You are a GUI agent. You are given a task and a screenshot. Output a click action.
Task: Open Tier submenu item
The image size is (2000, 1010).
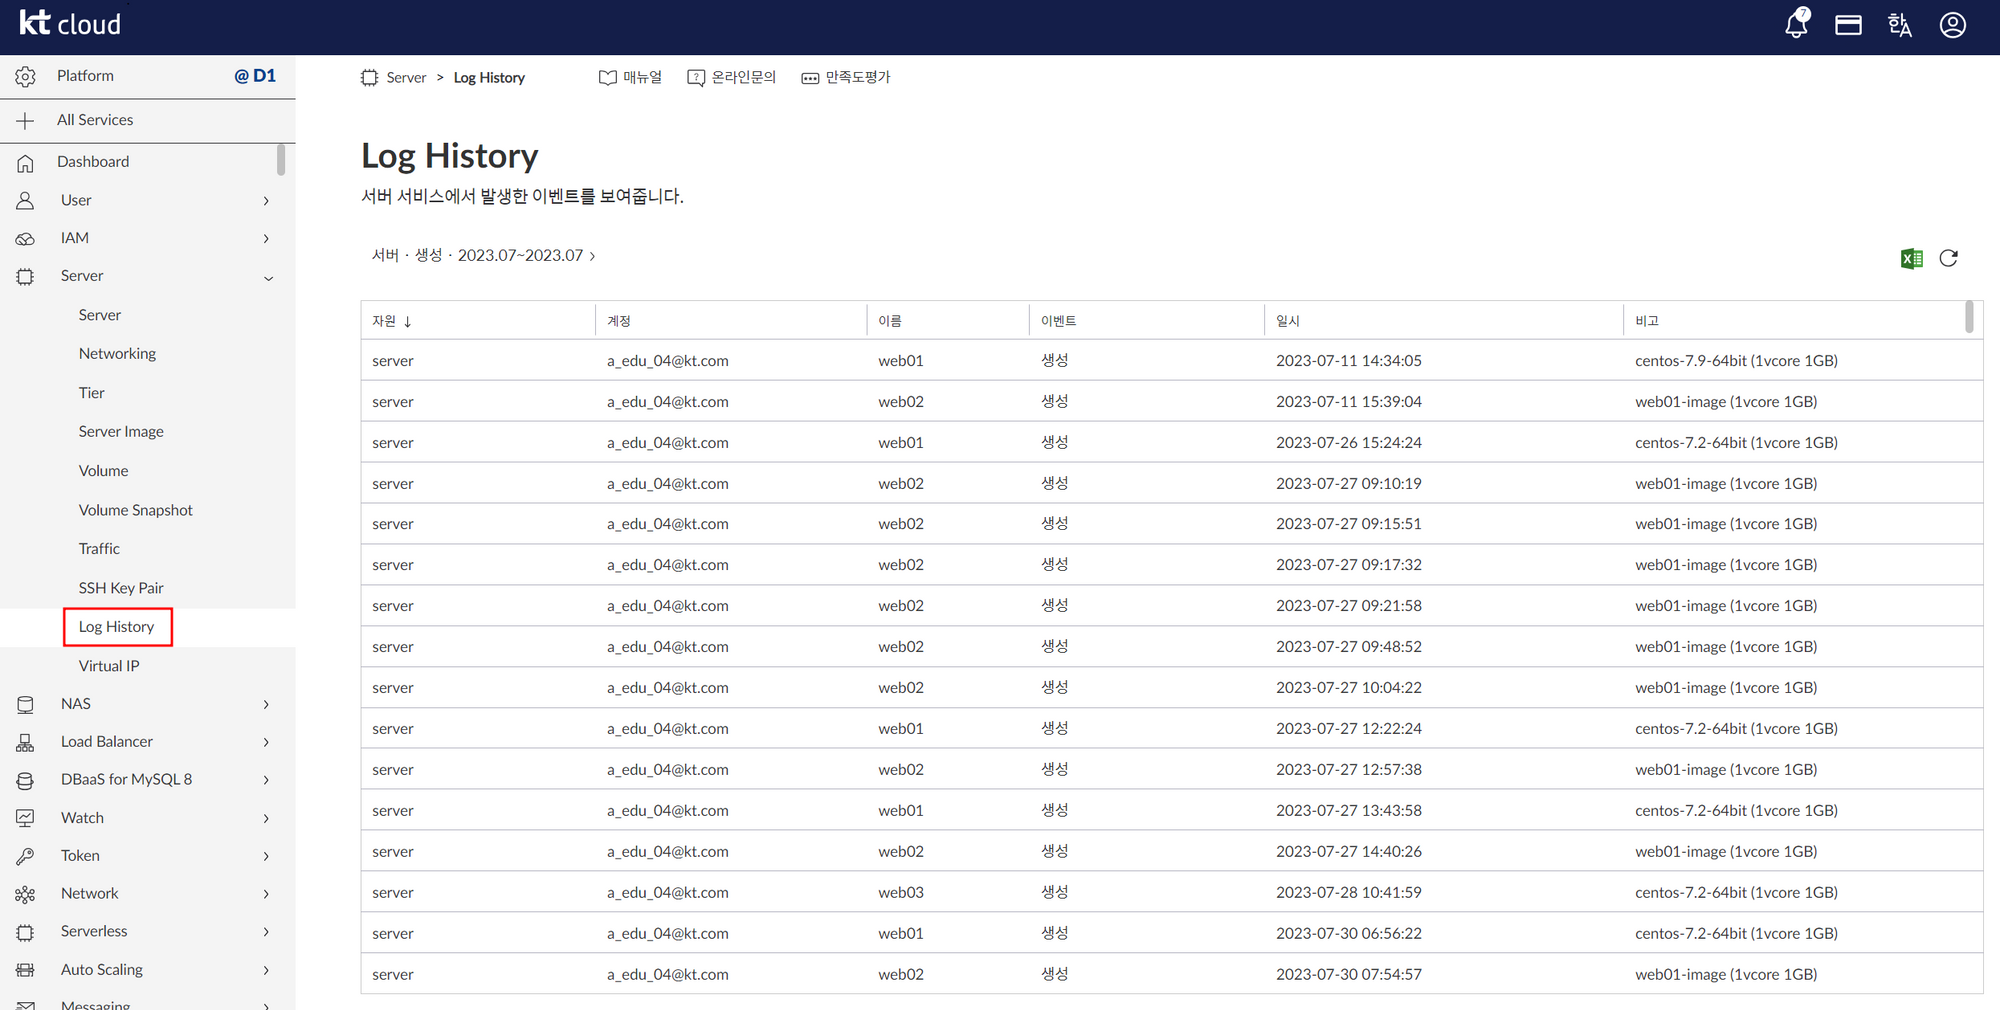coord(92,393)
